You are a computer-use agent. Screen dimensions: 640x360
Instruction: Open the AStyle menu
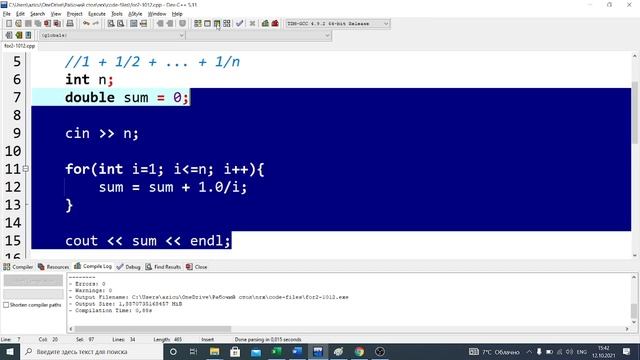coord(135,14)
